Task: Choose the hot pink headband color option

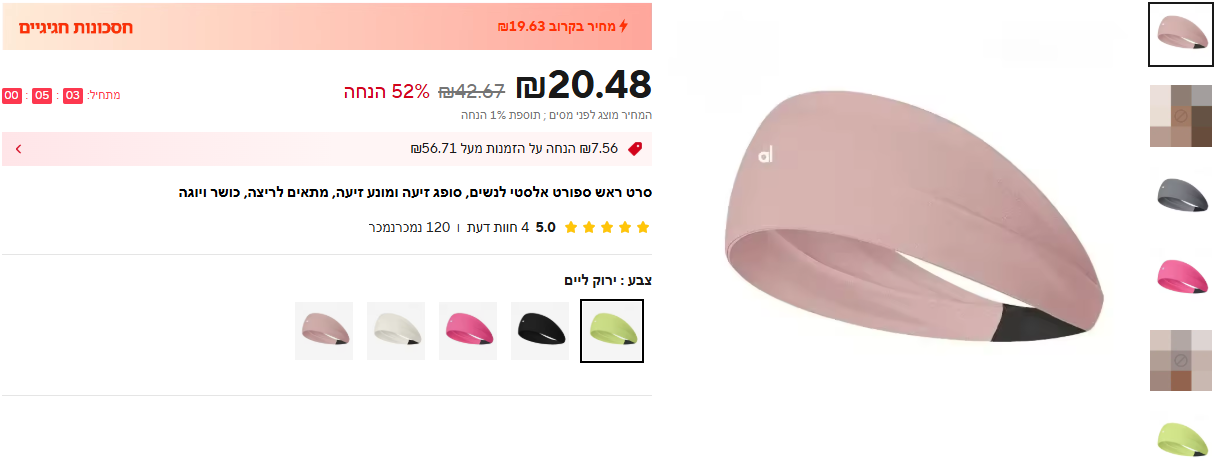Action: point(468,331)
